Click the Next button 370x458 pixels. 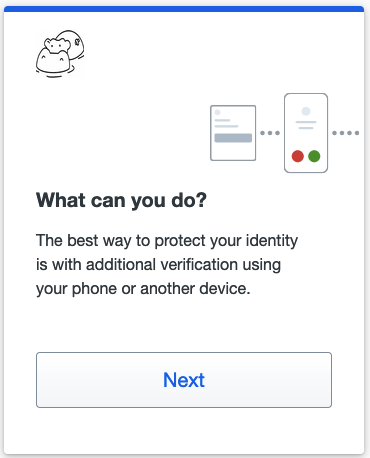pyautogui.click(x=184, y=380)
